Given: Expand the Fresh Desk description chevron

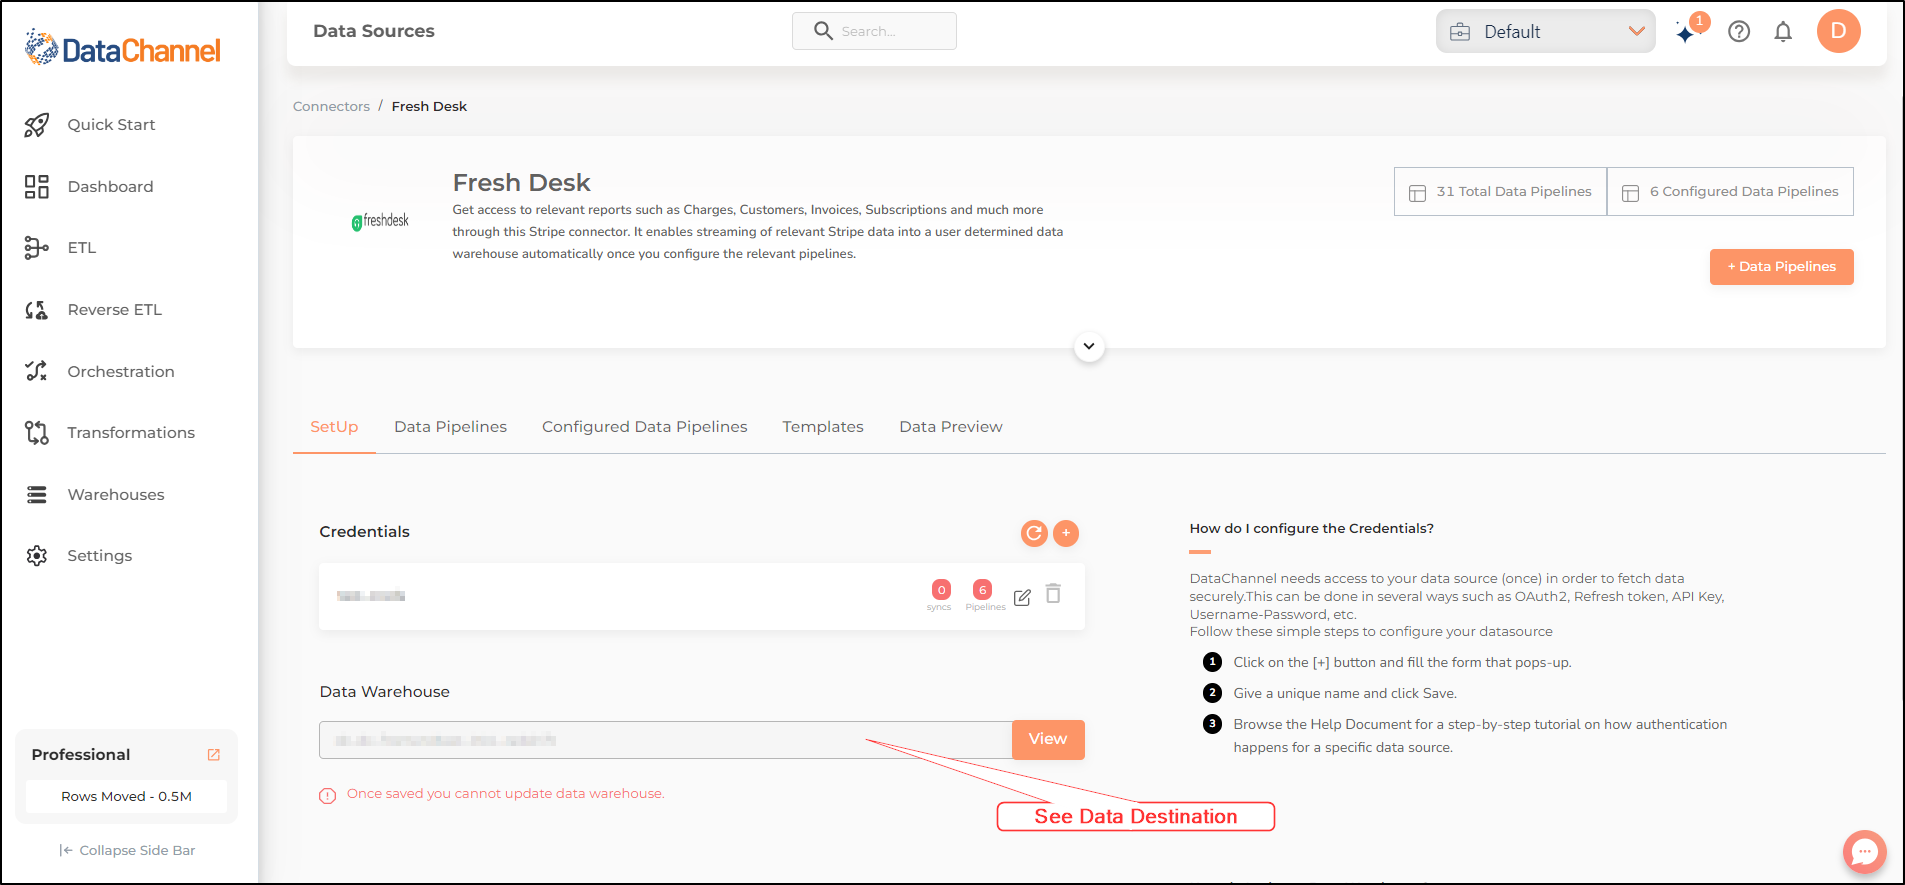Looking at the screenshot, I should point(1089,347).
